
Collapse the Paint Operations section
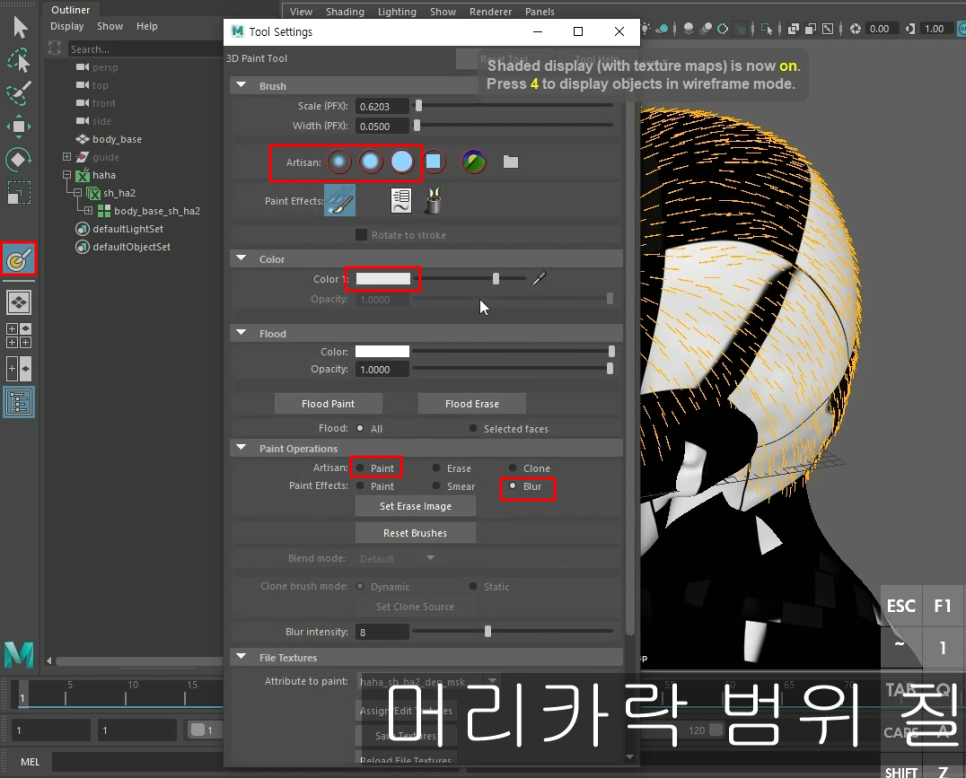[x=242, y=447]
